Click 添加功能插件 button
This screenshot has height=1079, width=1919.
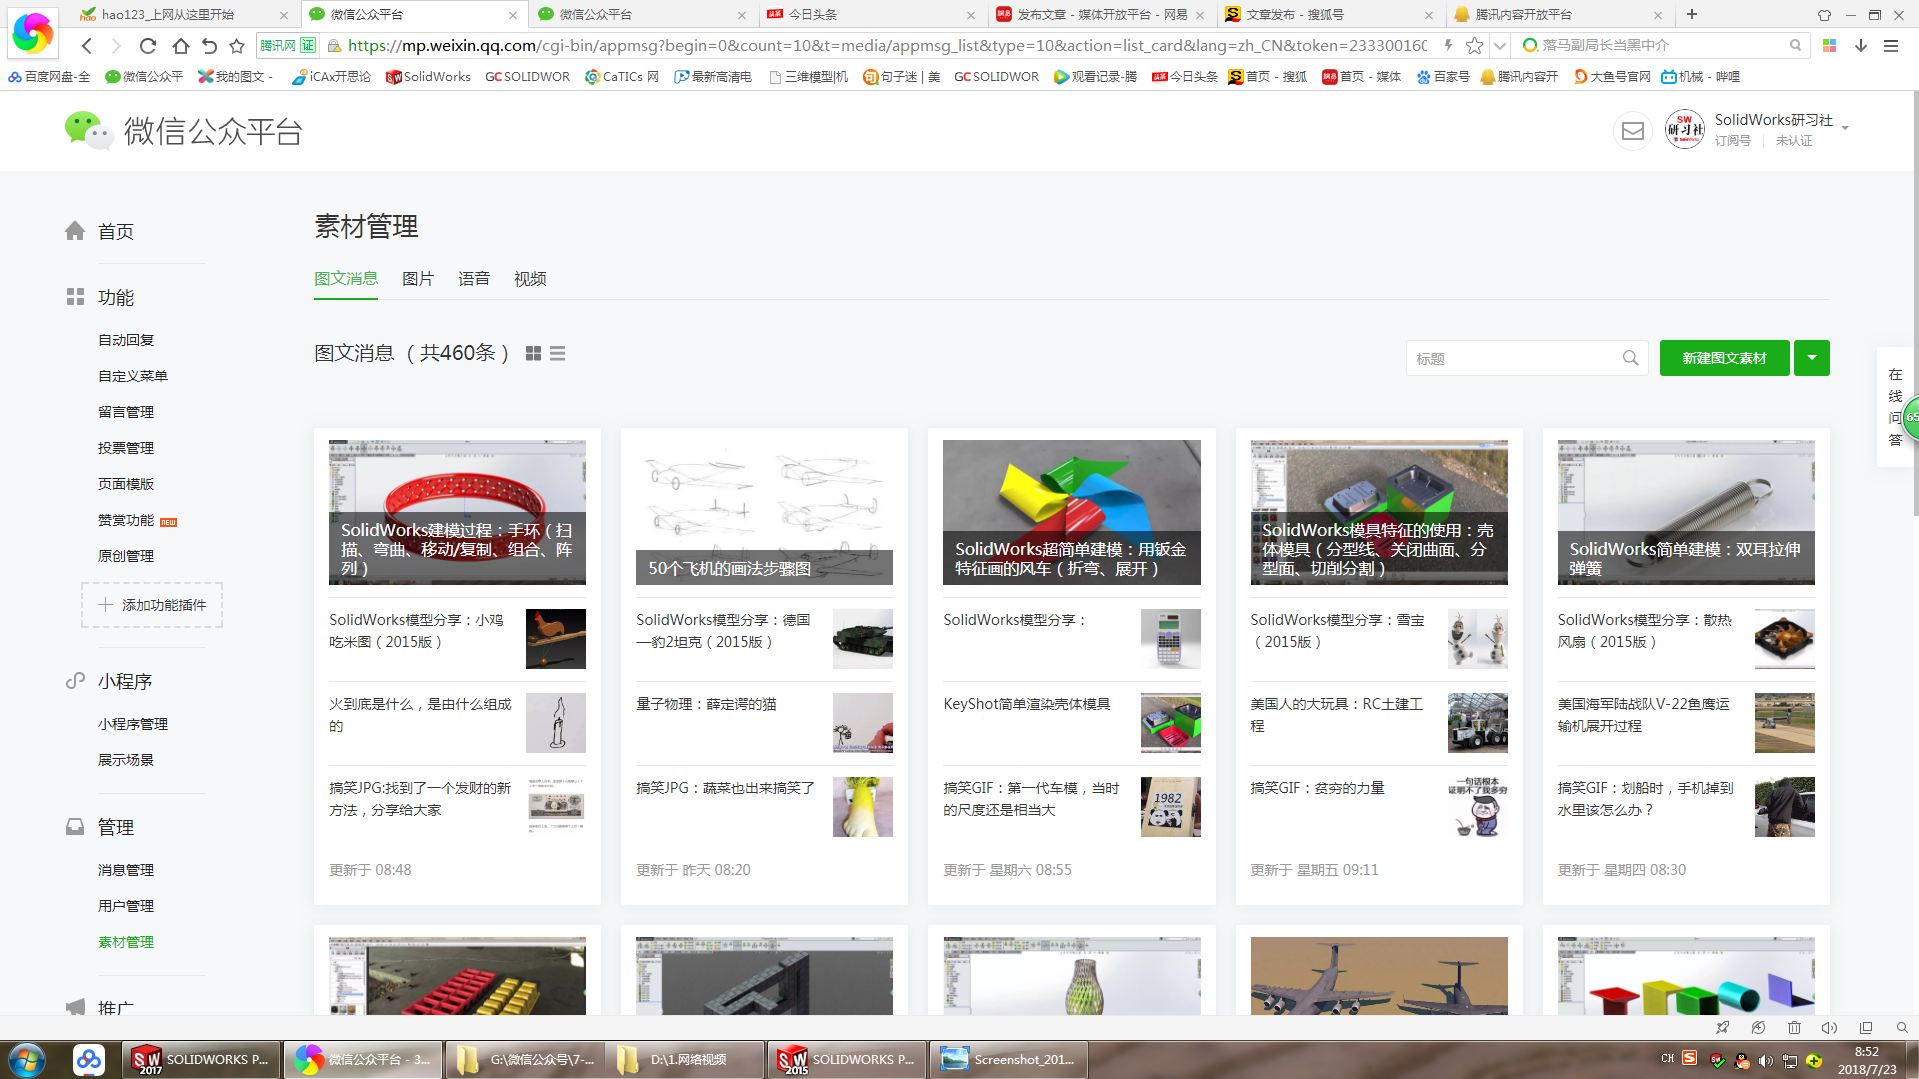152,605
